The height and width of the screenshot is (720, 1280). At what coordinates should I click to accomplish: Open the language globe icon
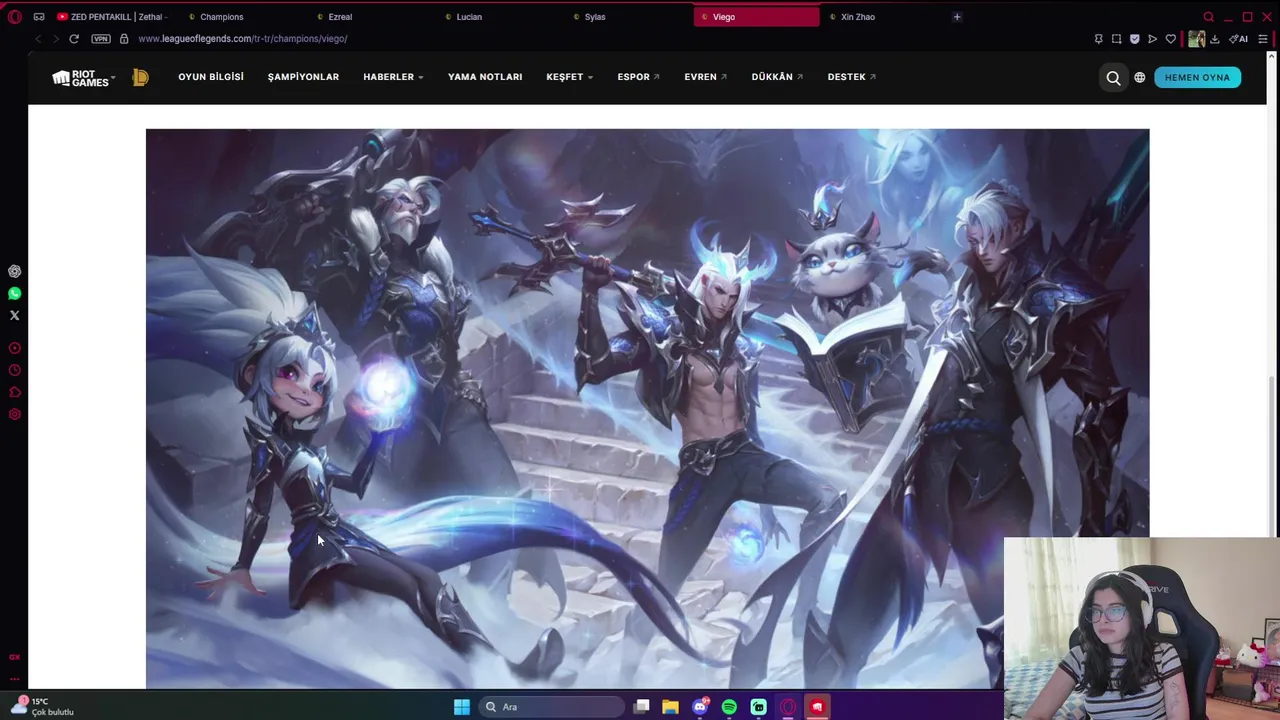click(x=1139, y=77)
